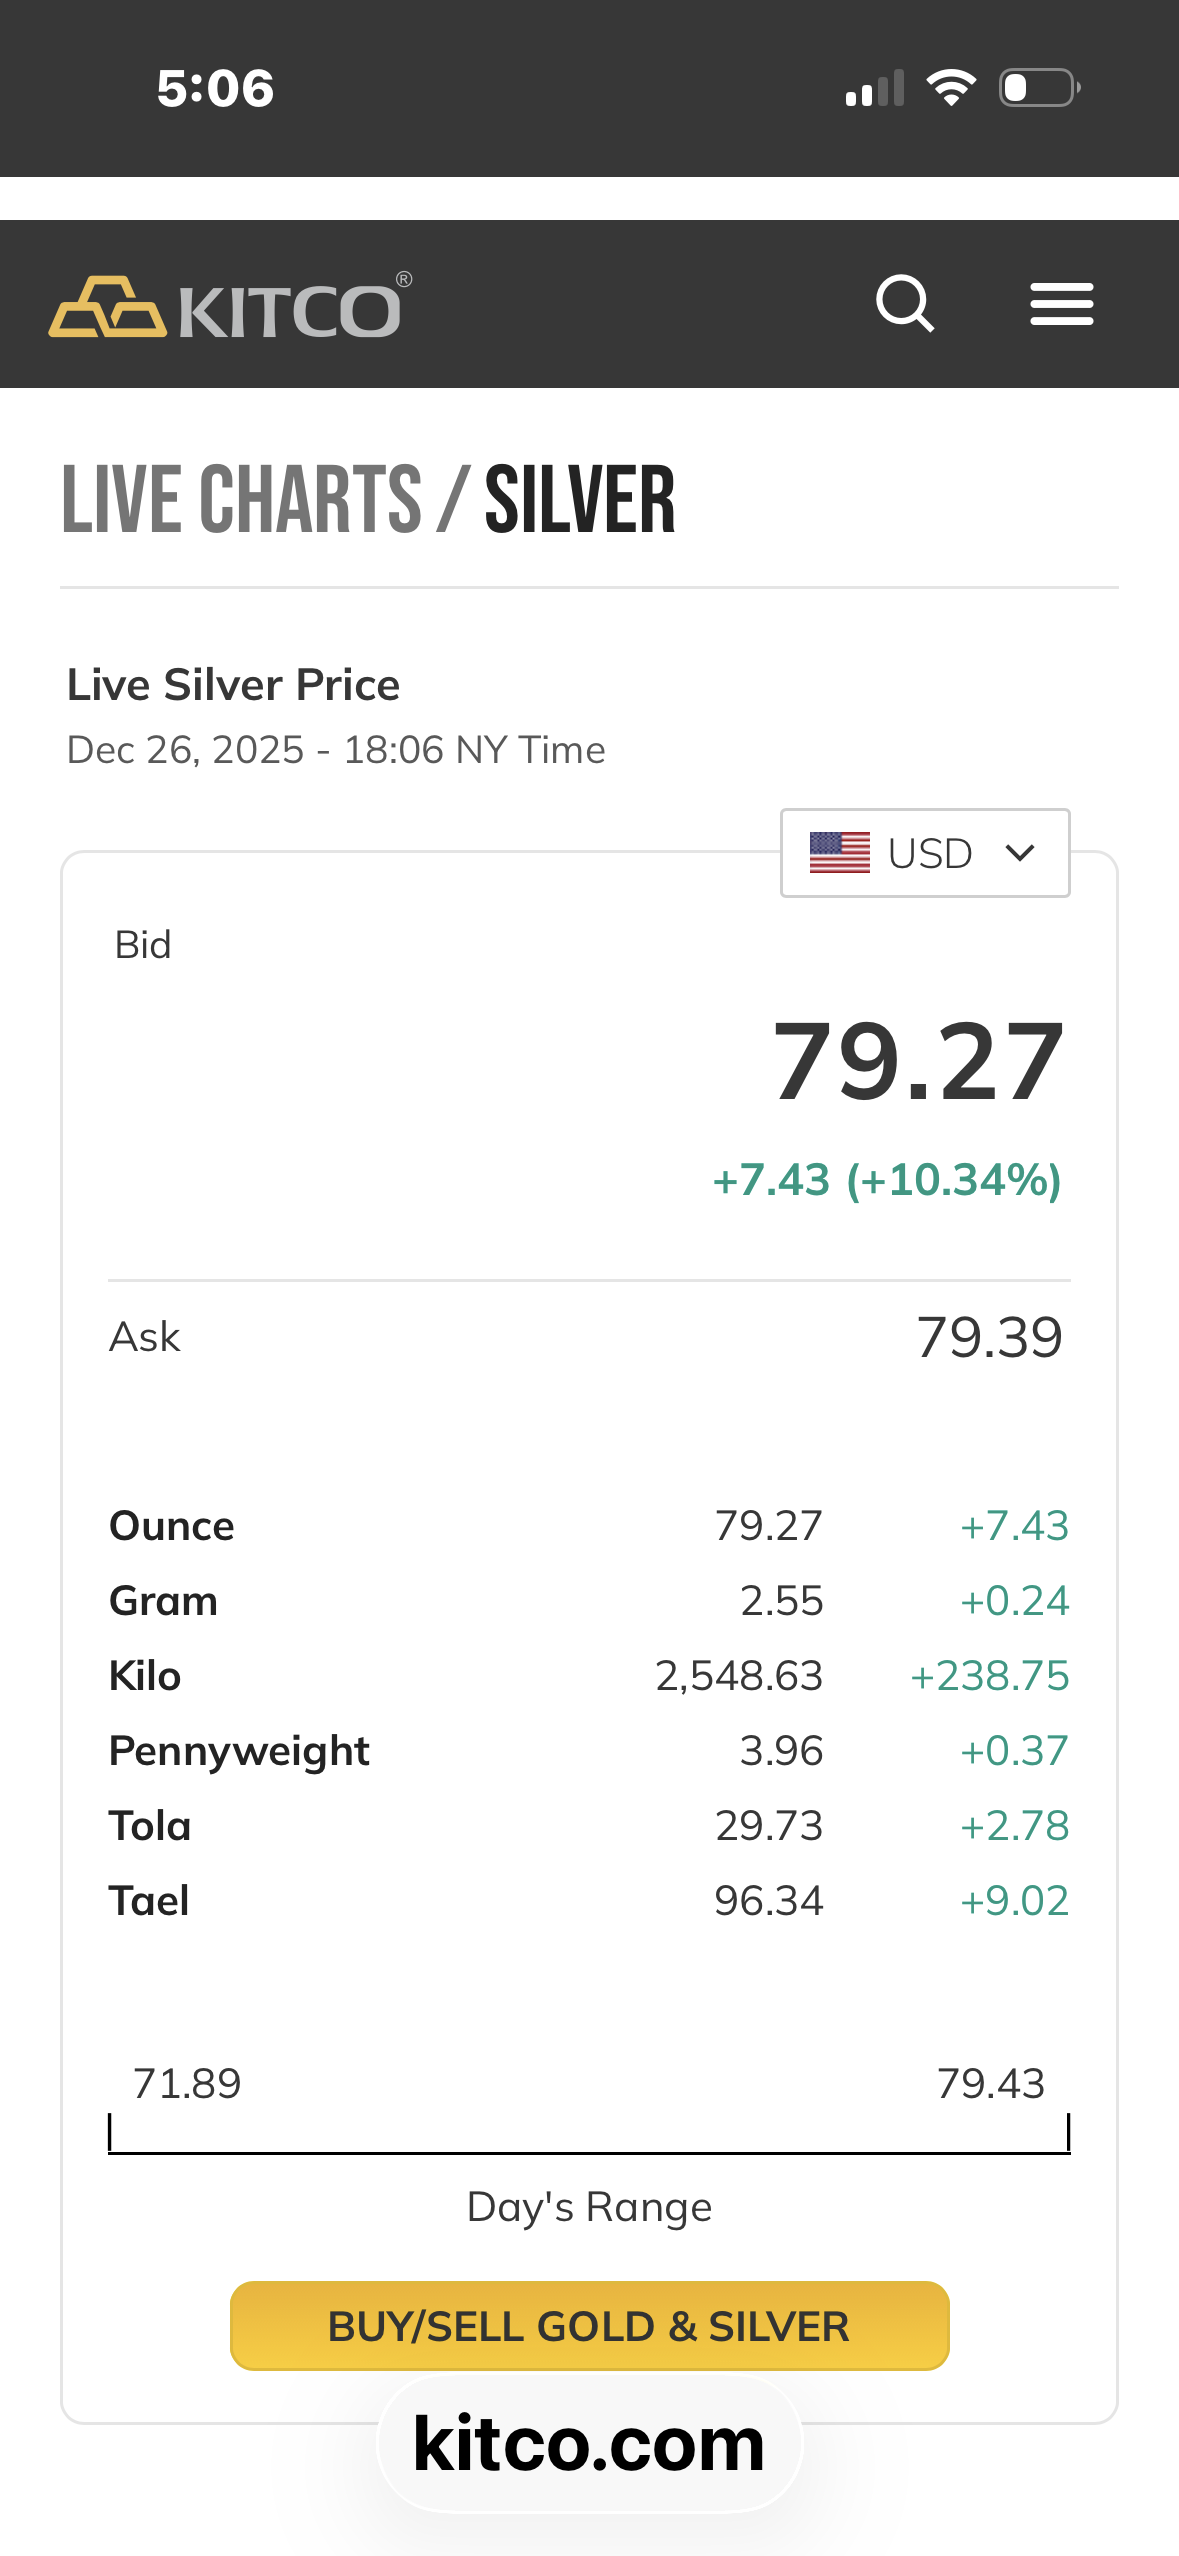Tap the Ask price 79.39
Image resolution: width=1179 pixels, height=2556 pixels.
pos(989,1337)
